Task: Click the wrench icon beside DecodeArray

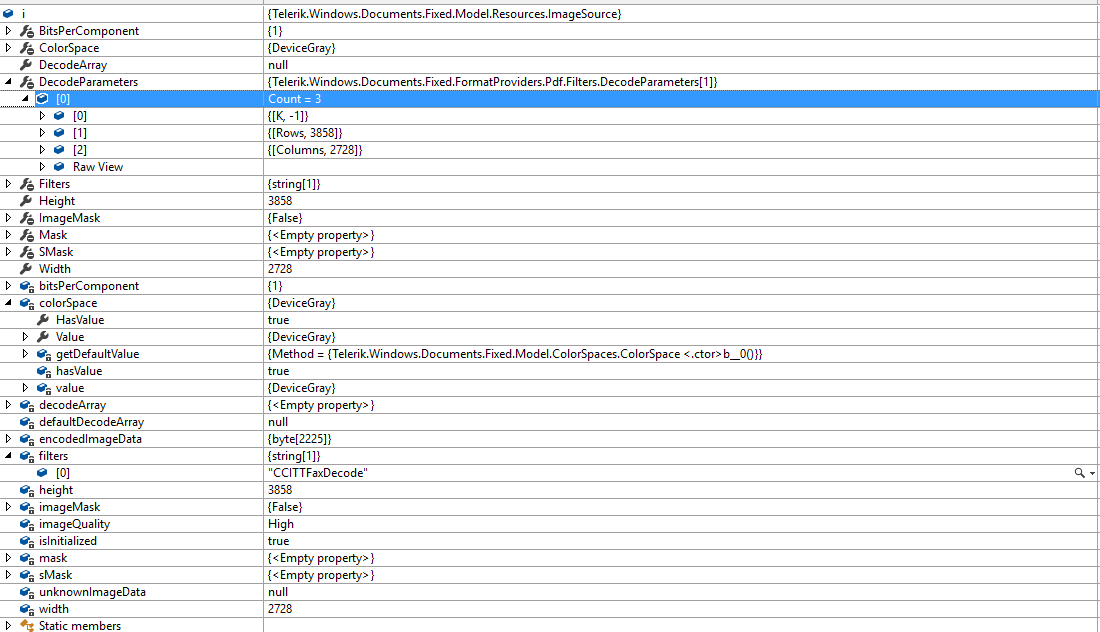Action: pos(26,65)
